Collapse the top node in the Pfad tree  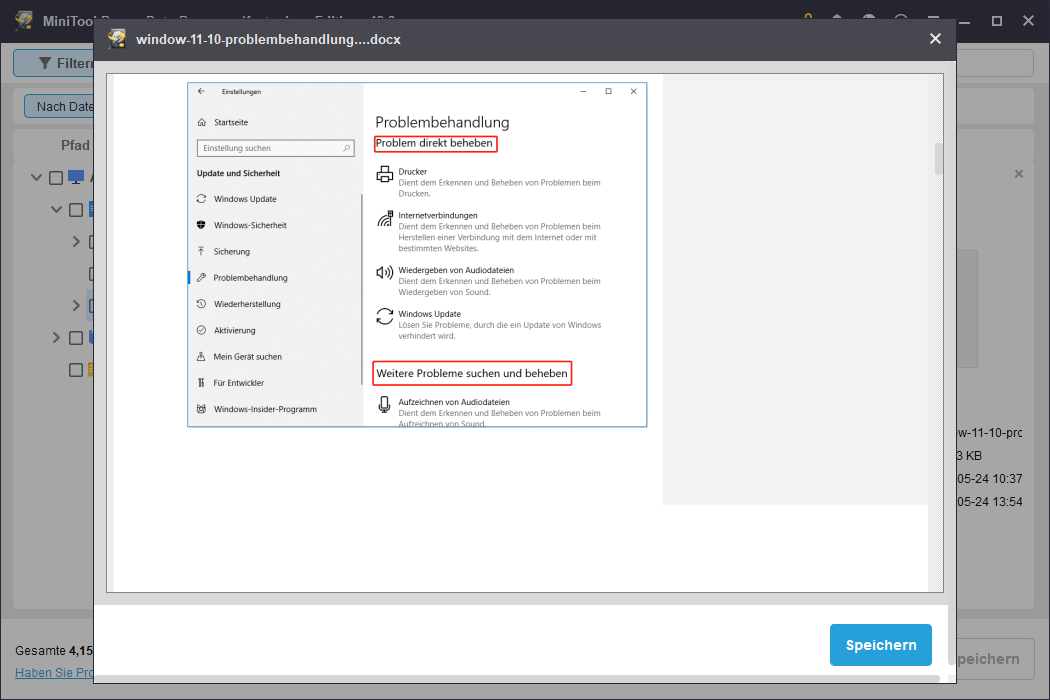pyautogui.click(x=35, y=178)
